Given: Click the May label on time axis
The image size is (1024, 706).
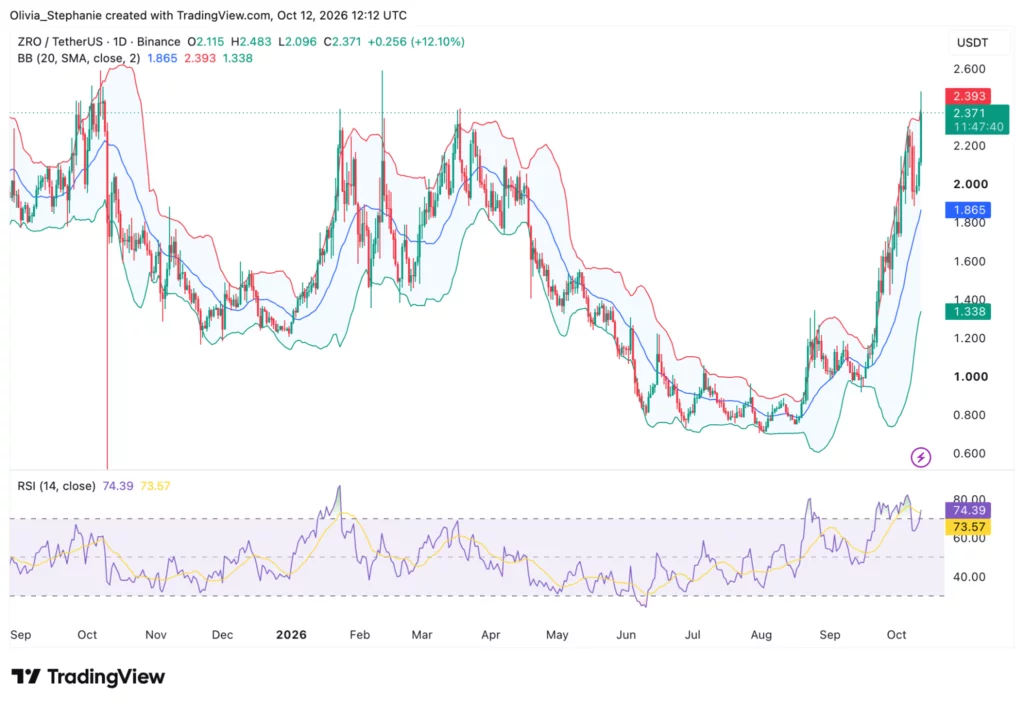Looking at the screenshot, I should point(557,635).
